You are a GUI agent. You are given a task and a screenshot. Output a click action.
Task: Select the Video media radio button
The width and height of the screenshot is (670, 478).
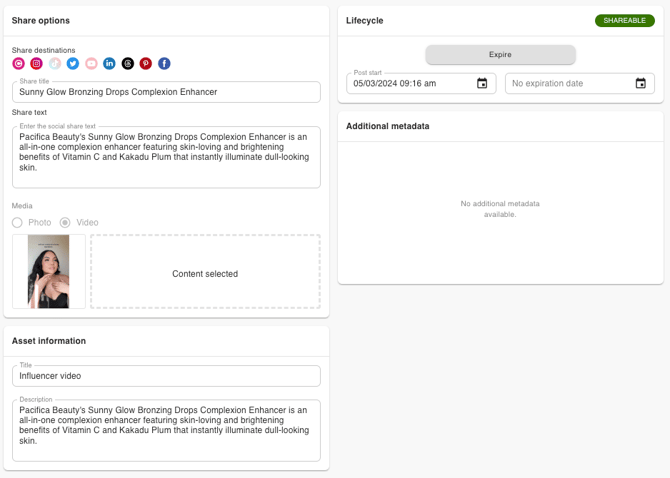65,222
